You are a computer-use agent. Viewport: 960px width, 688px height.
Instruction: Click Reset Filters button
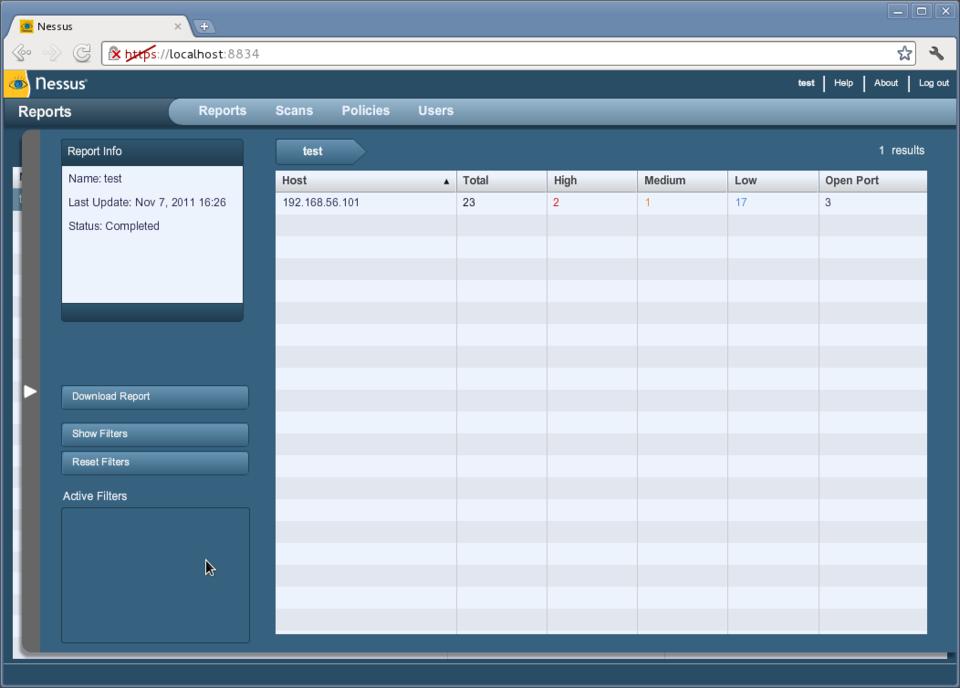point(154,462)
